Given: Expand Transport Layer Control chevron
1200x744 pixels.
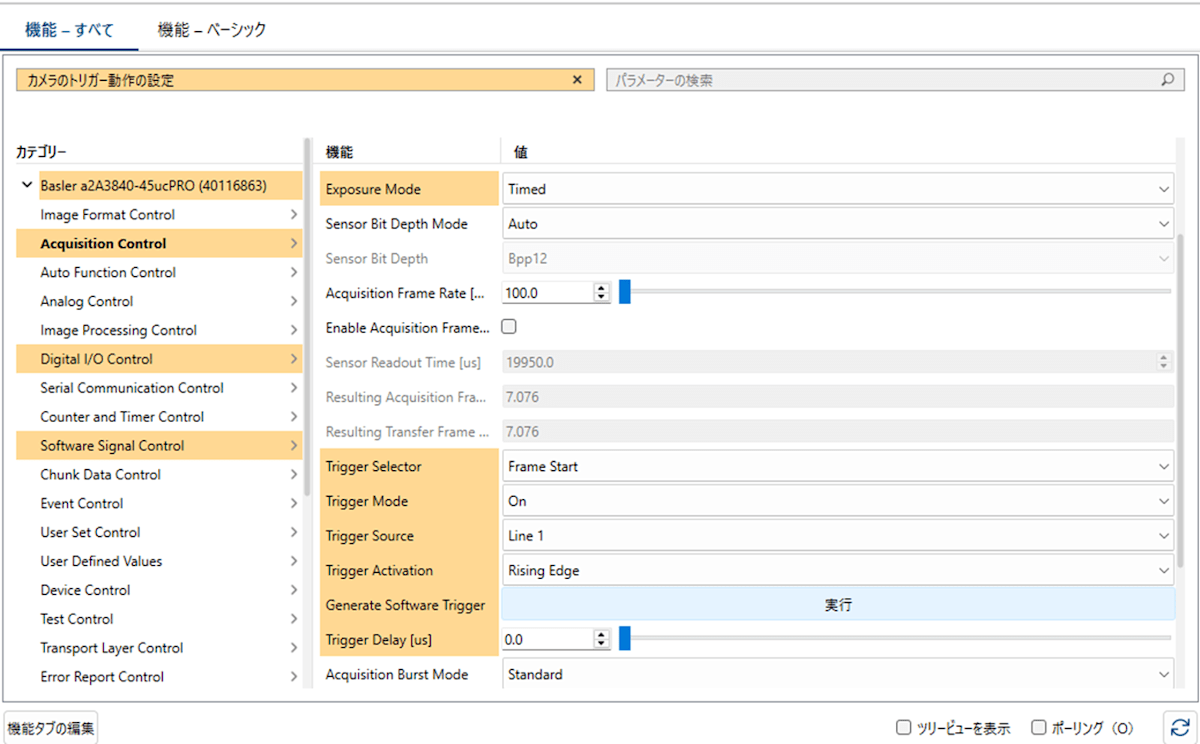Looking at the screenshot, I should [x=294, y=648].
